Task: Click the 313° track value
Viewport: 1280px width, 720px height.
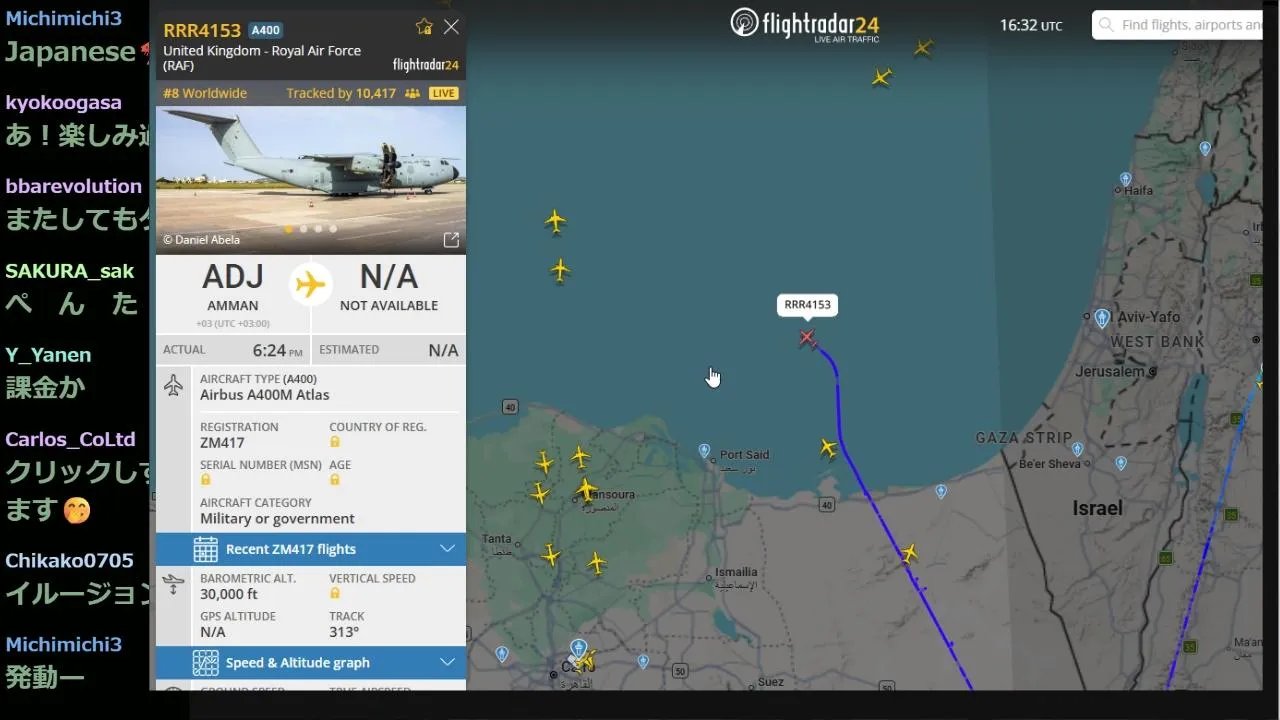Action: [x=344, y=632]
